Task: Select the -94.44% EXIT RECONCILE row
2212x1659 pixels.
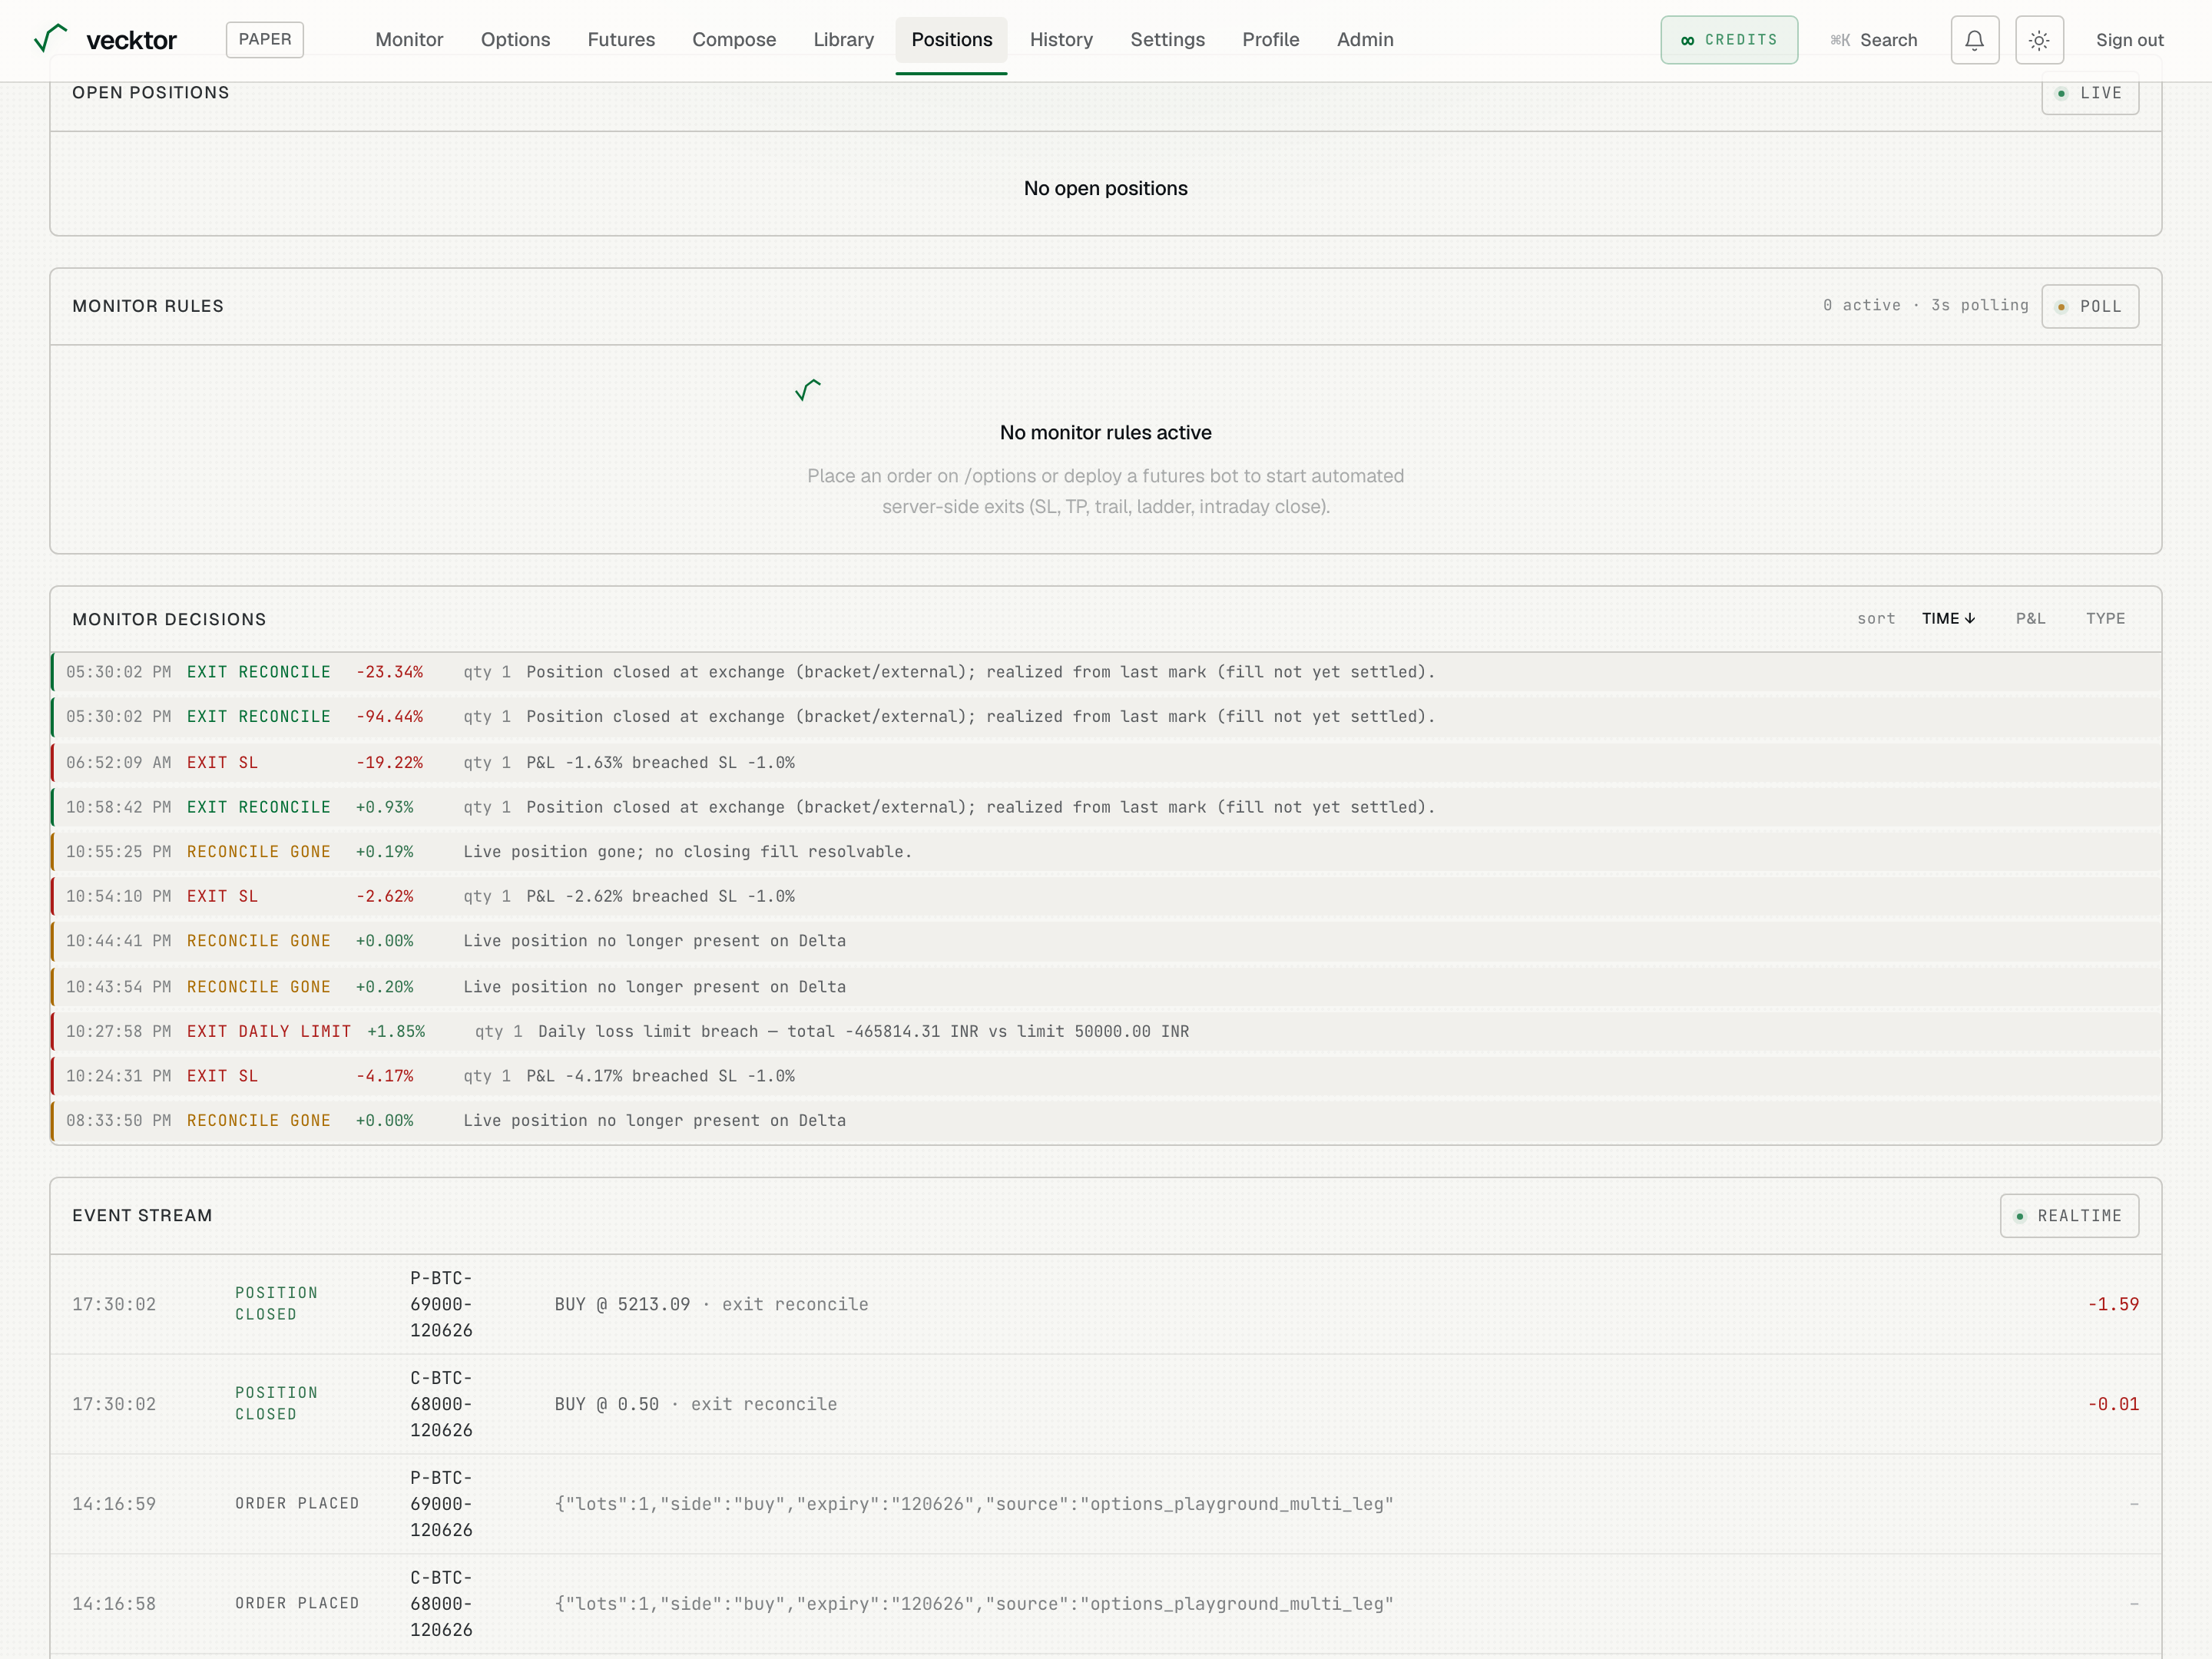Action: coord(1106,717)
